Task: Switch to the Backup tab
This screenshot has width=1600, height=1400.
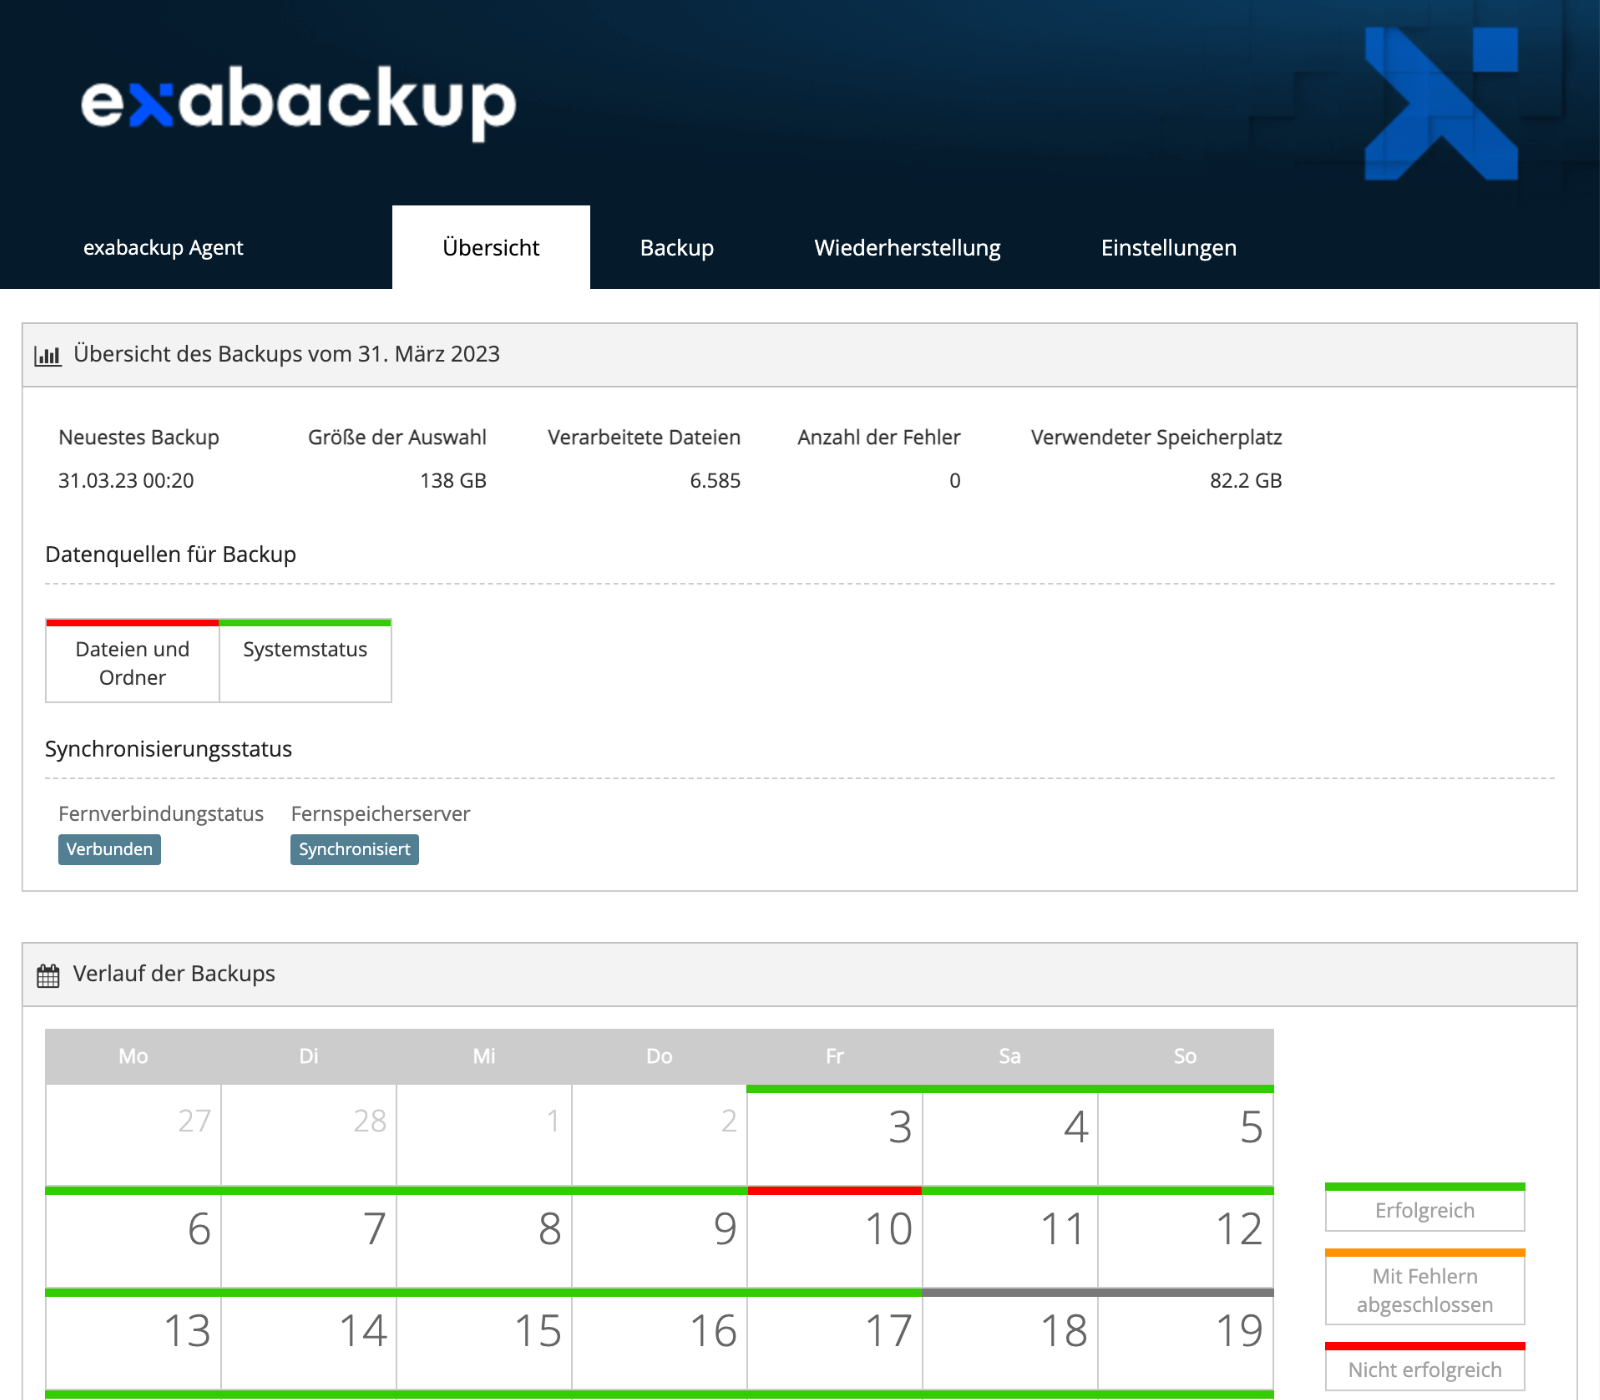Action: click(677, 247)
